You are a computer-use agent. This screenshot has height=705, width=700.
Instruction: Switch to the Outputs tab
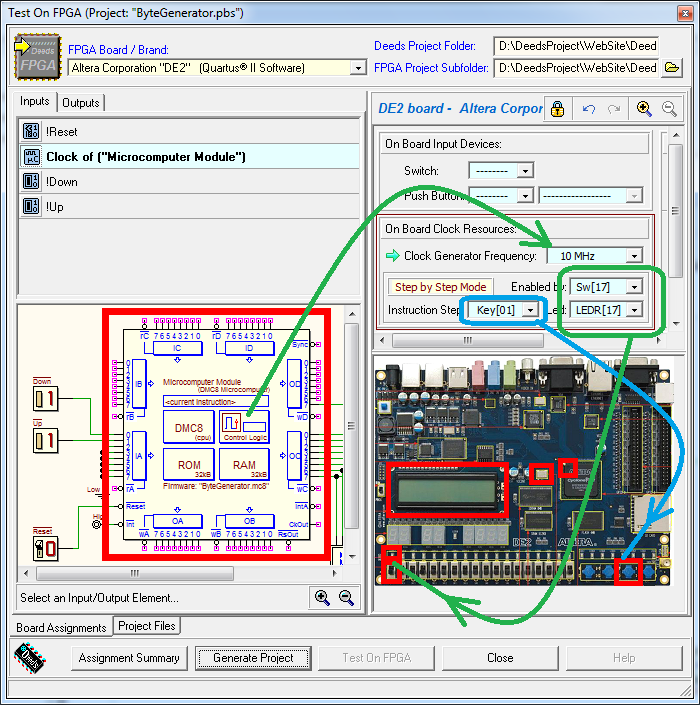[81, 103]
